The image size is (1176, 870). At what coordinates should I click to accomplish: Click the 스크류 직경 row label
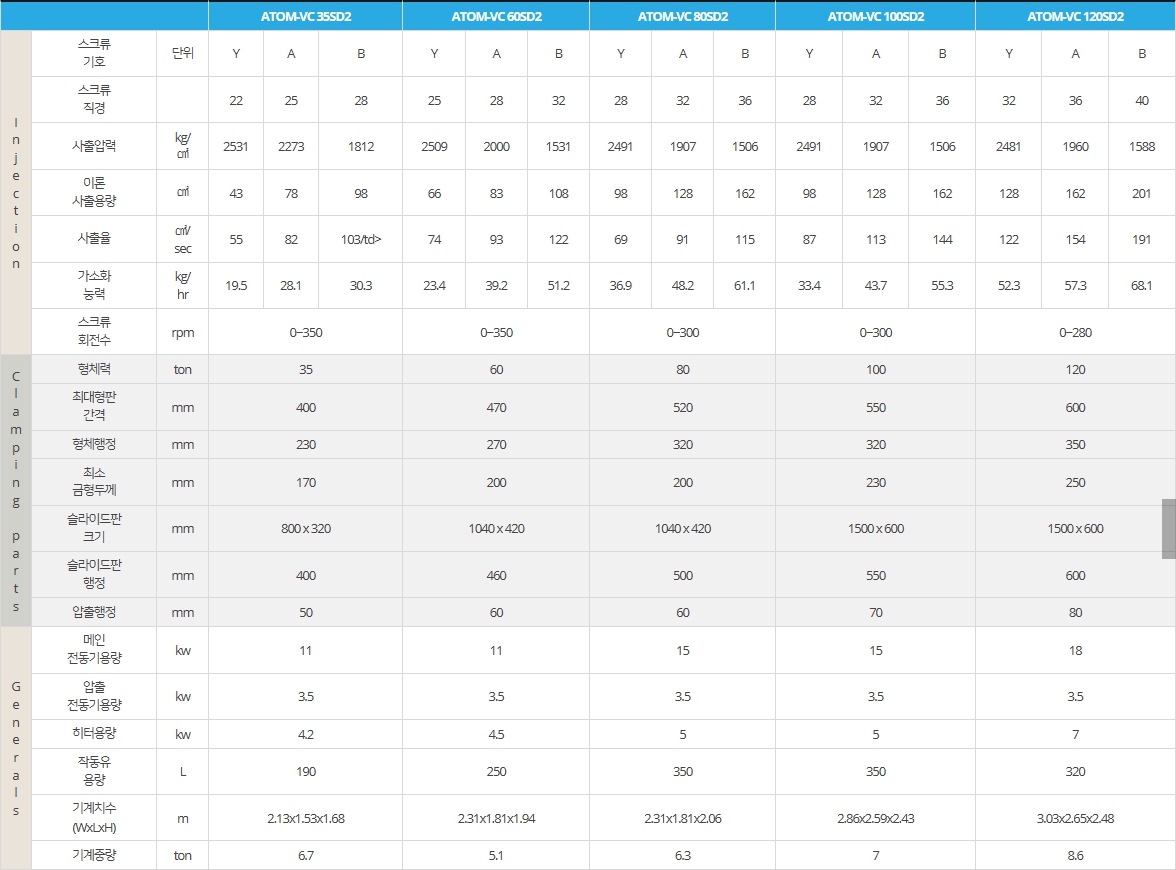pos(94,100)
